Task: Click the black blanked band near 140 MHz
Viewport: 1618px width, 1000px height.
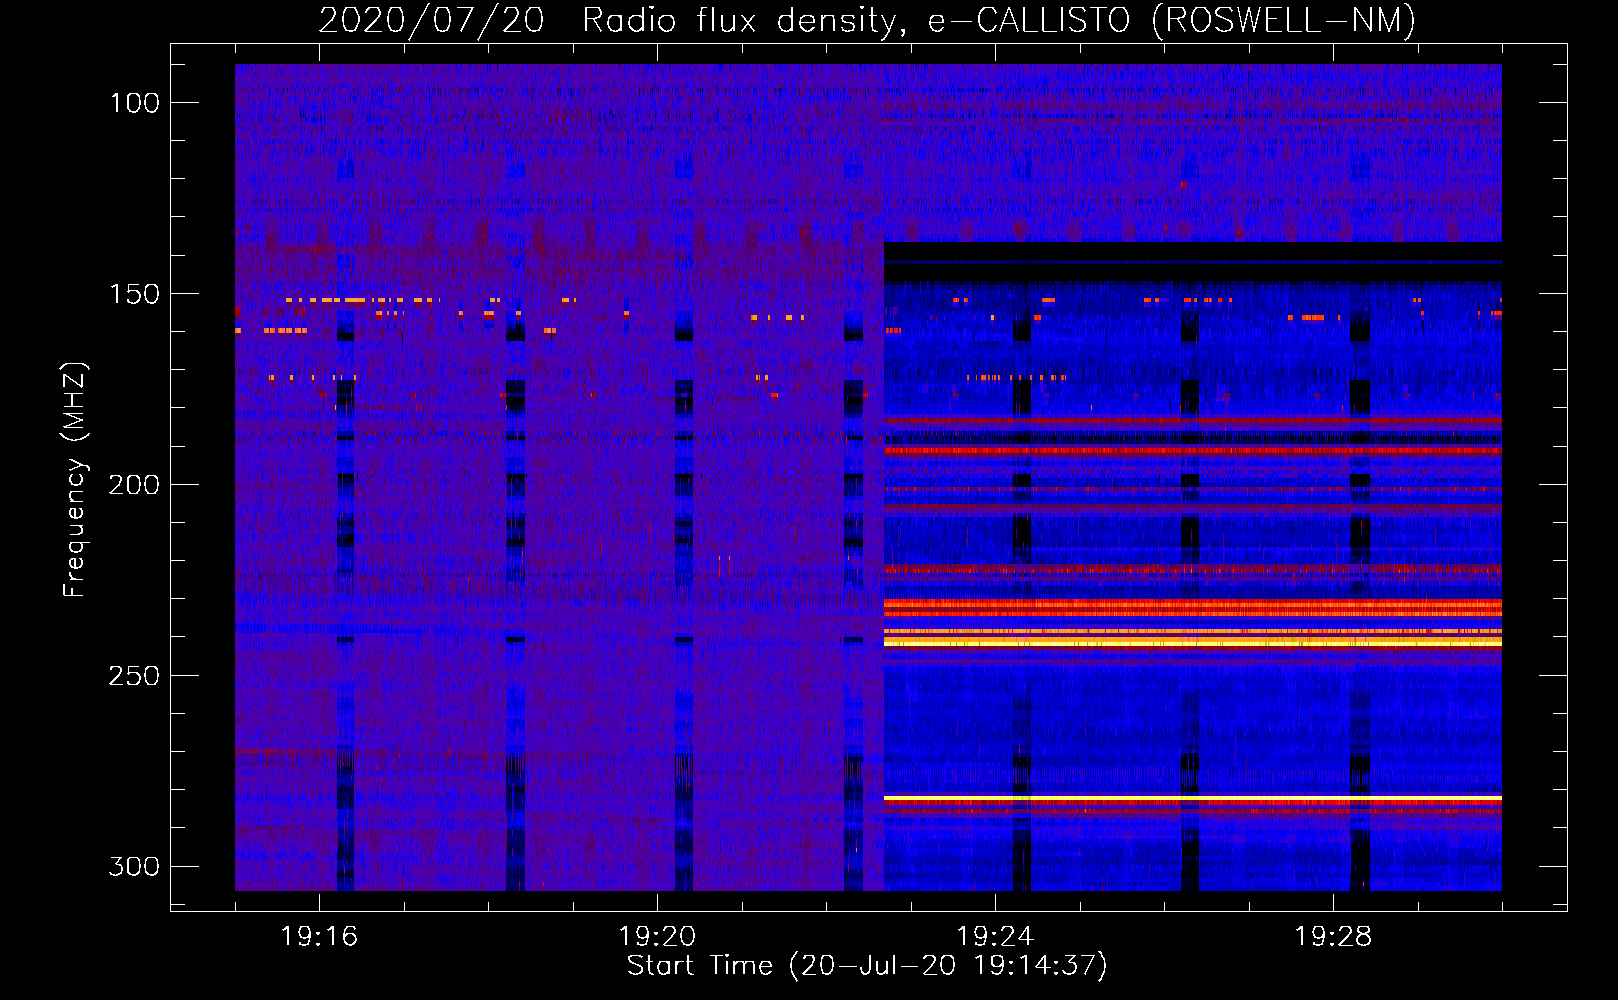Action: coord(1193,261)
